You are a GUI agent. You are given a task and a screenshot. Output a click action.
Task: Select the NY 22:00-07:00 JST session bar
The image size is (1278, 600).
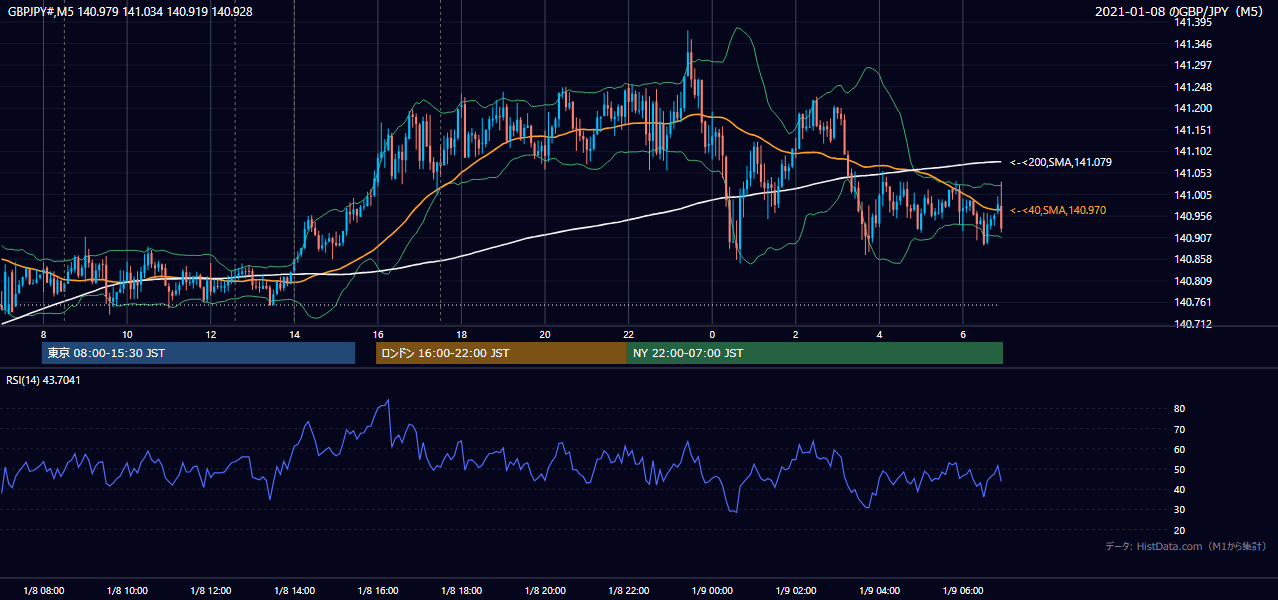tap(815, 353)
